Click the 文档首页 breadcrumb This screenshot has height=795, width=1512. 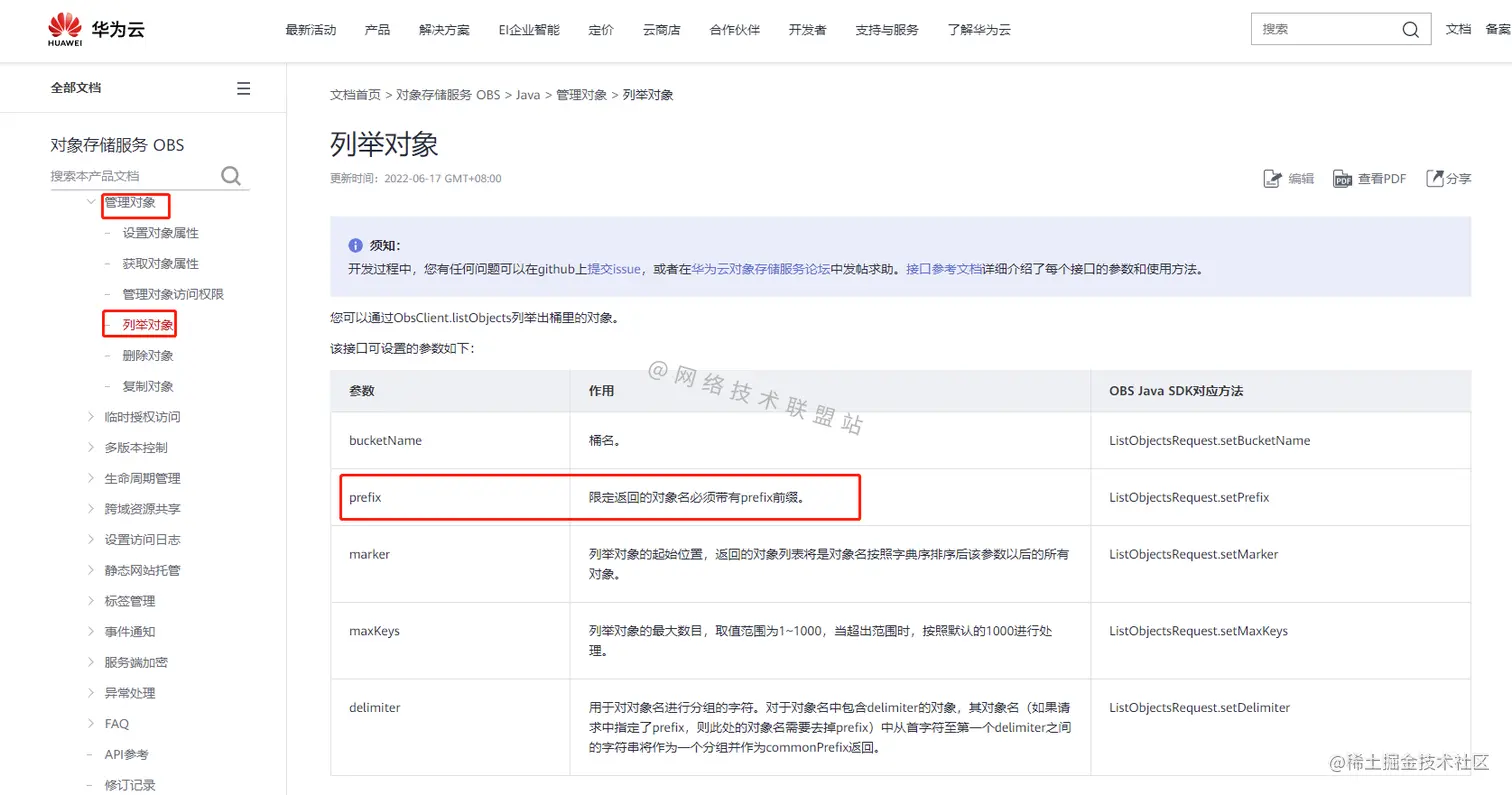tap(355, 95)
